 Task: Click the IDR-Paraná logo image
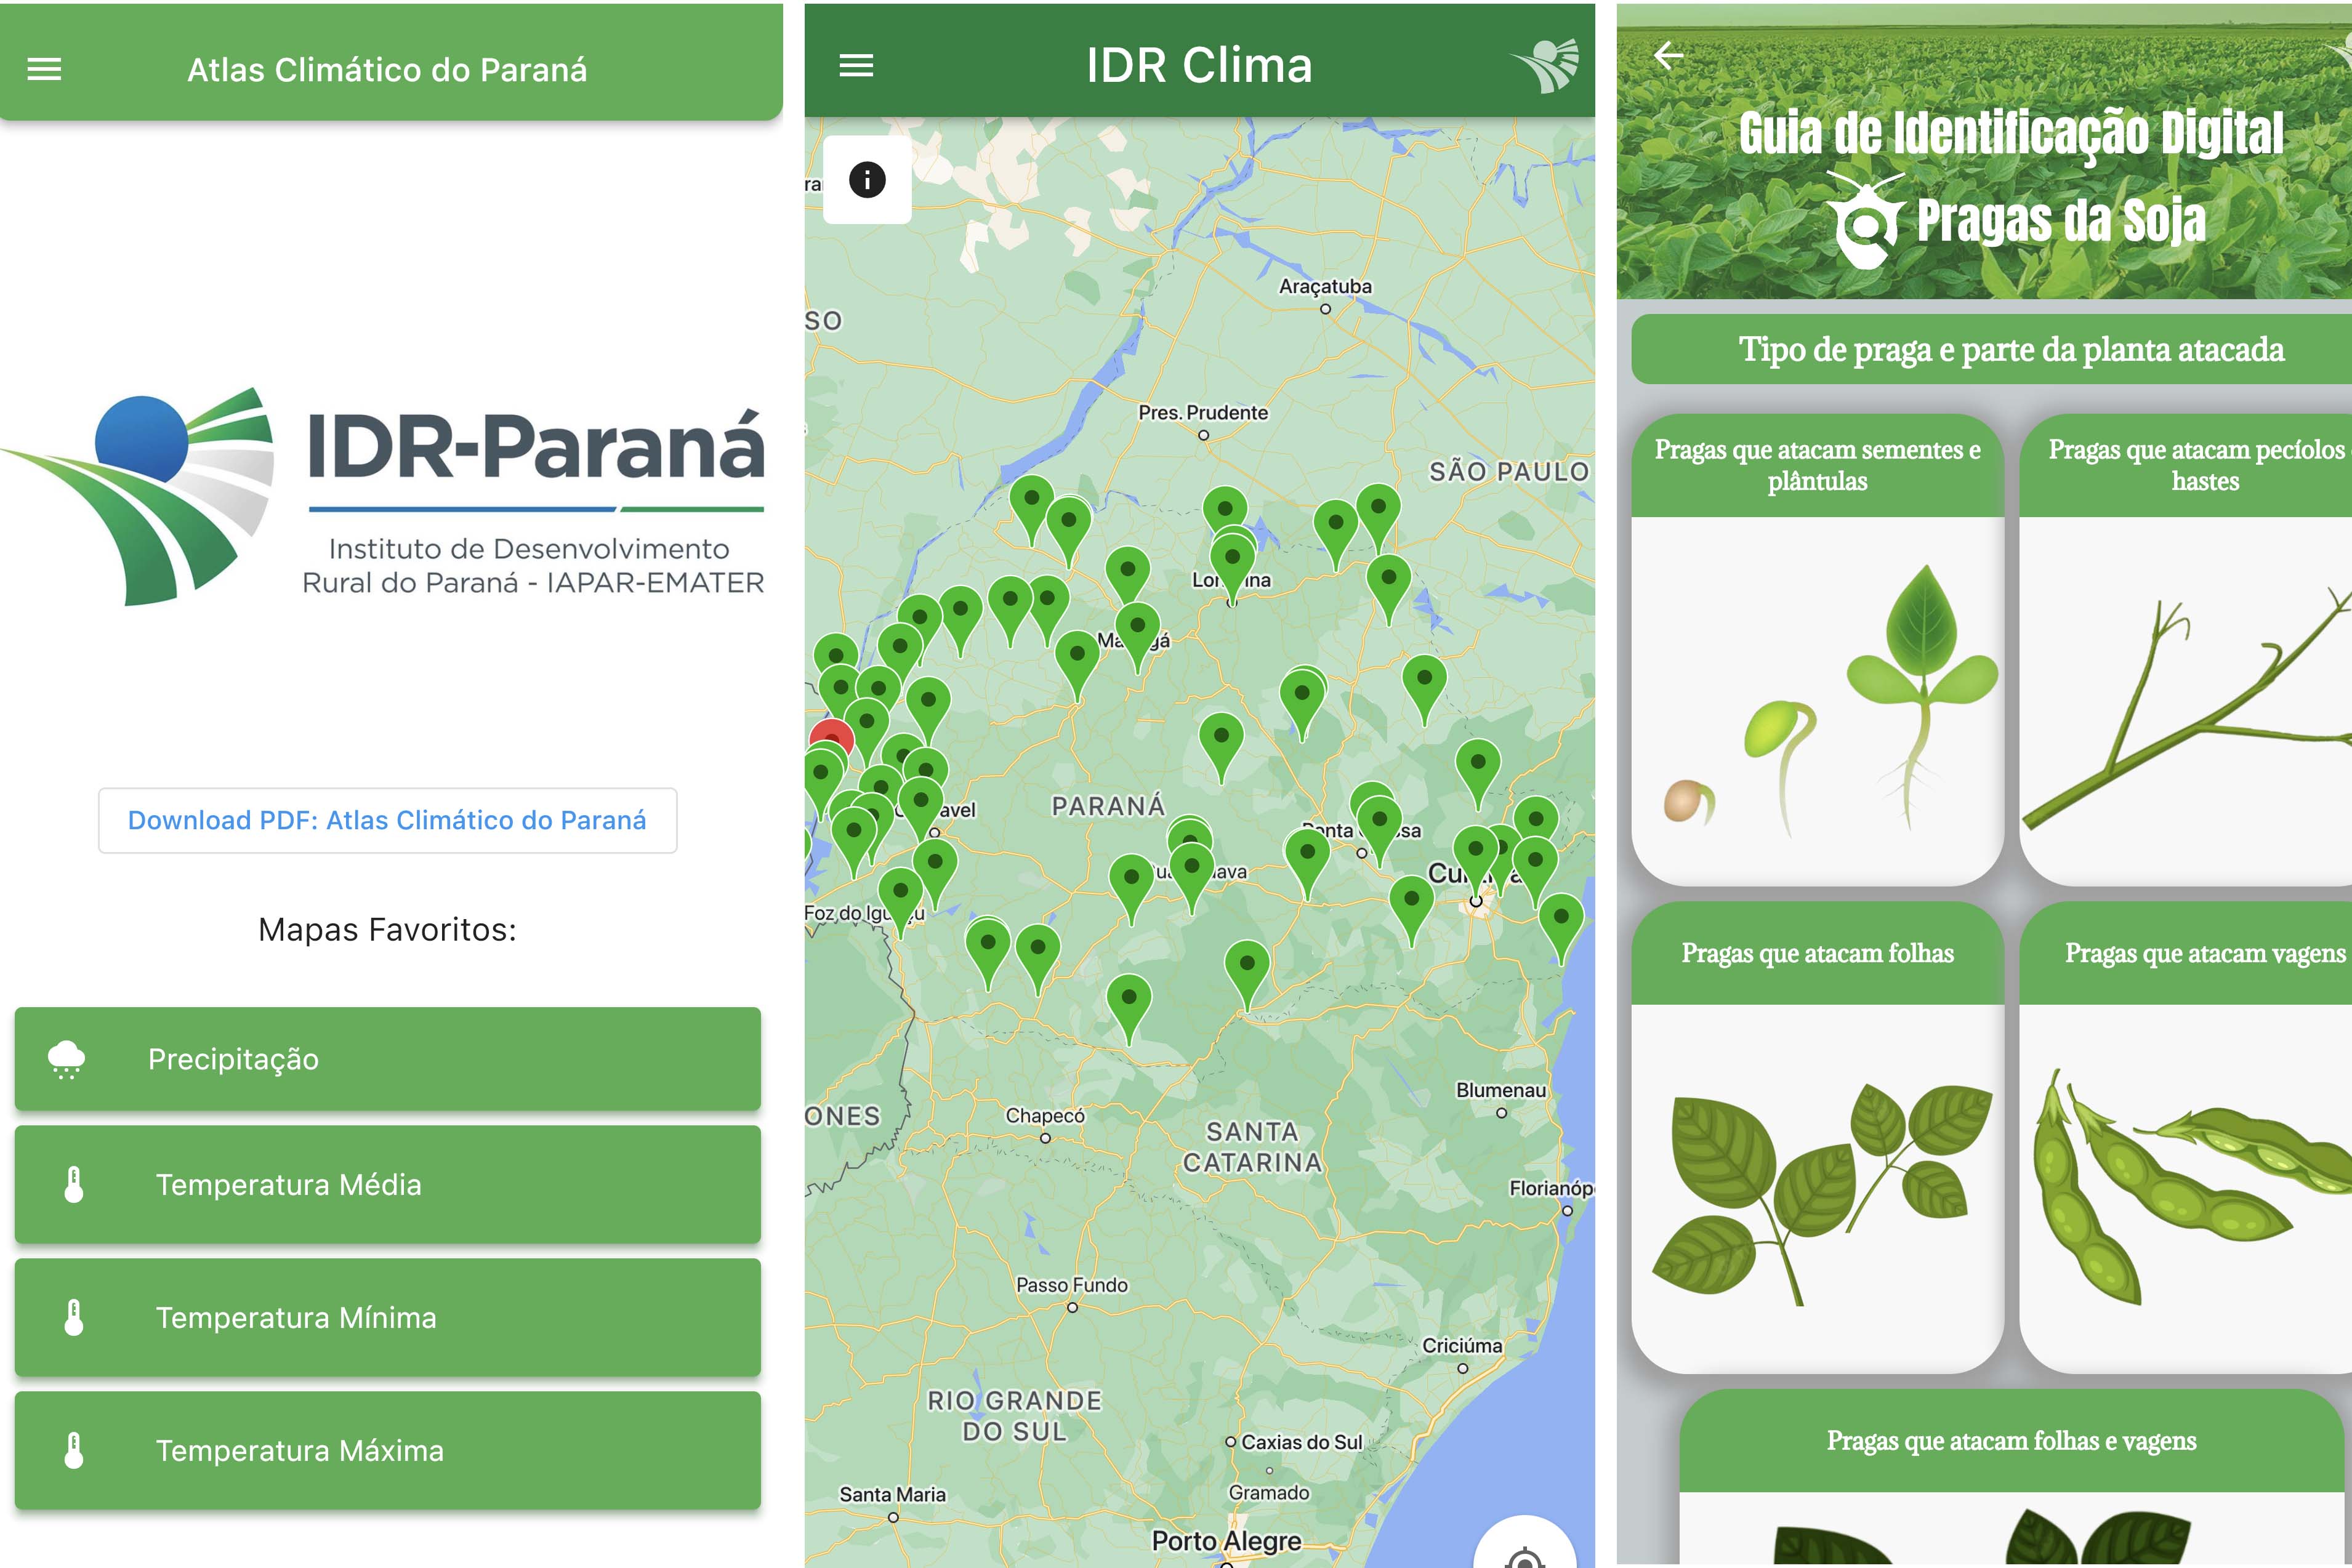pos(383,496)
